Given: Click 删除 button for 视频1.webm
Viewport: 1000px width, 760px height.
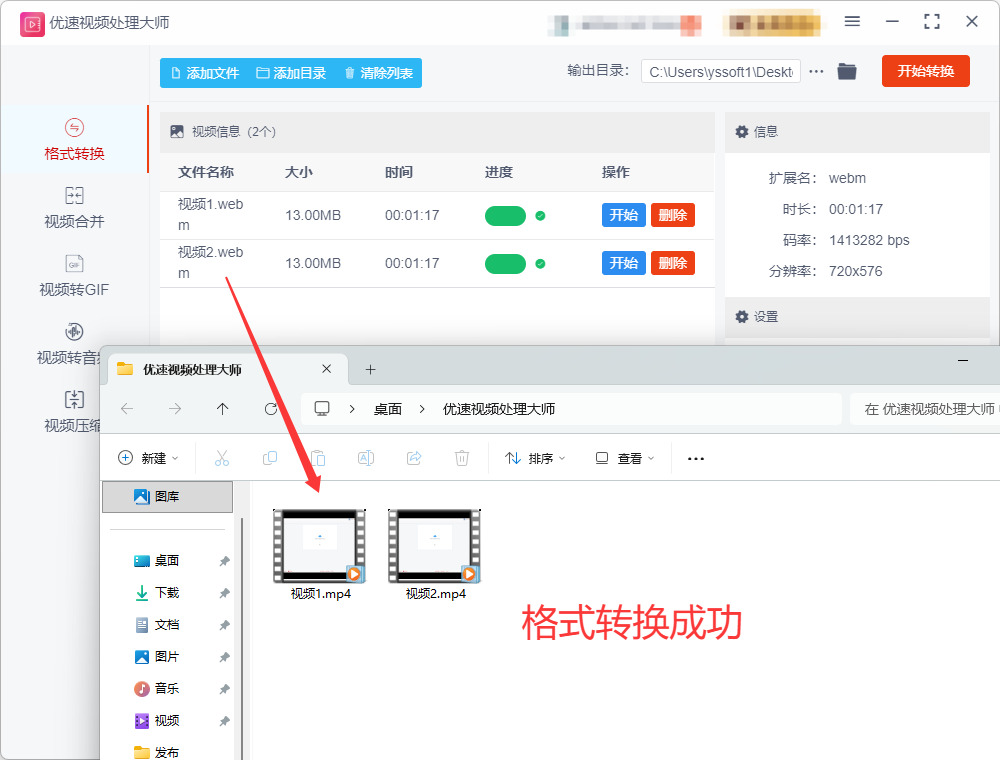Looking at the screenshot, I should [673, 215].
